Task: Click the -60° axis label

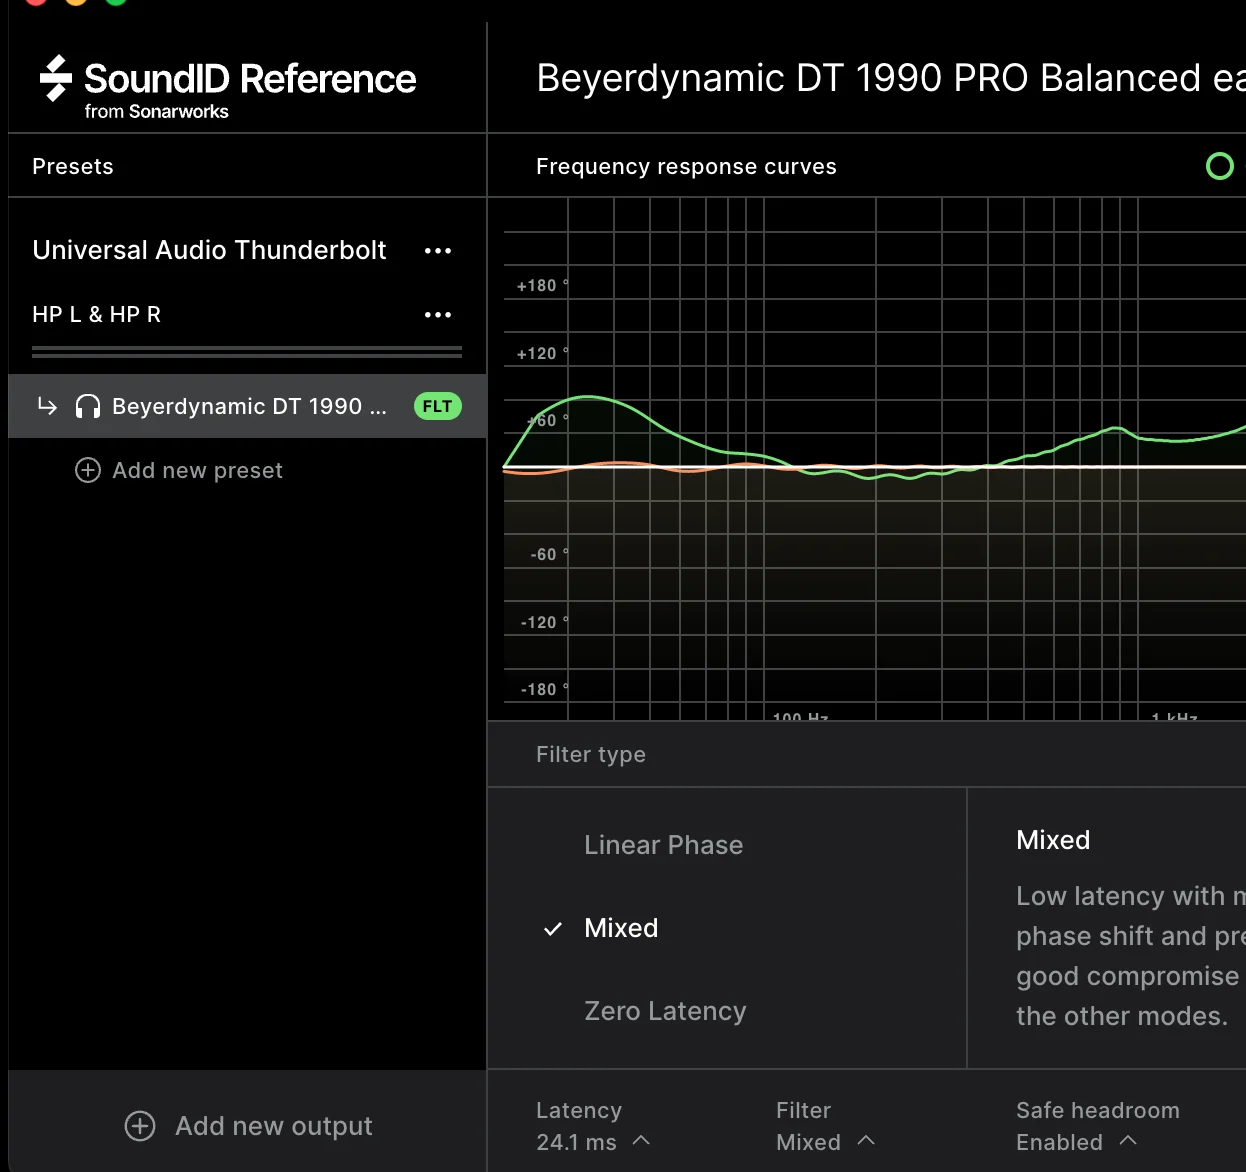Action: coord(549,555)
